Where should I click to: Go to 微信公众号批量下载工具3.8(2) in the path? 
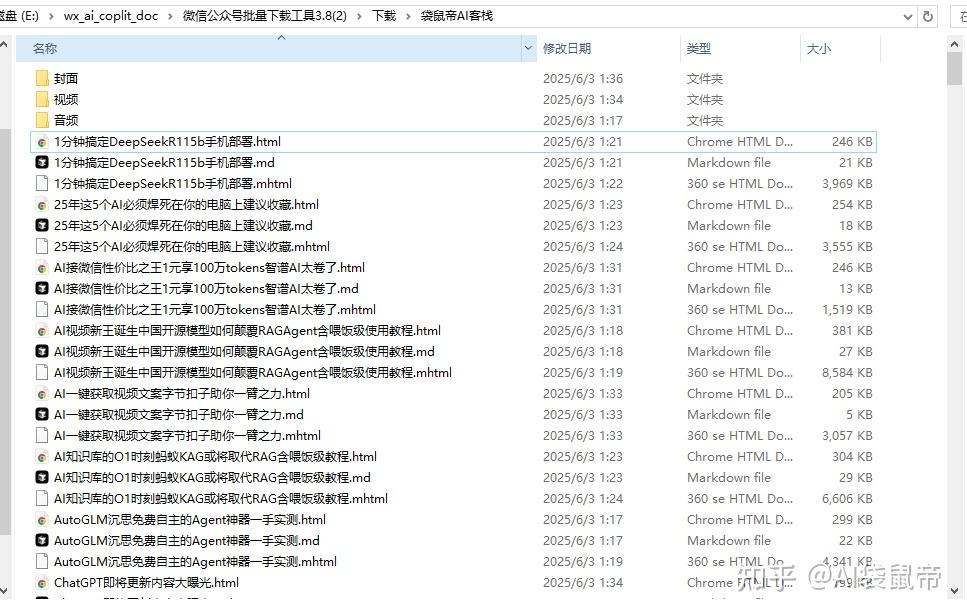pyautogui.click(x=265, y=16)
